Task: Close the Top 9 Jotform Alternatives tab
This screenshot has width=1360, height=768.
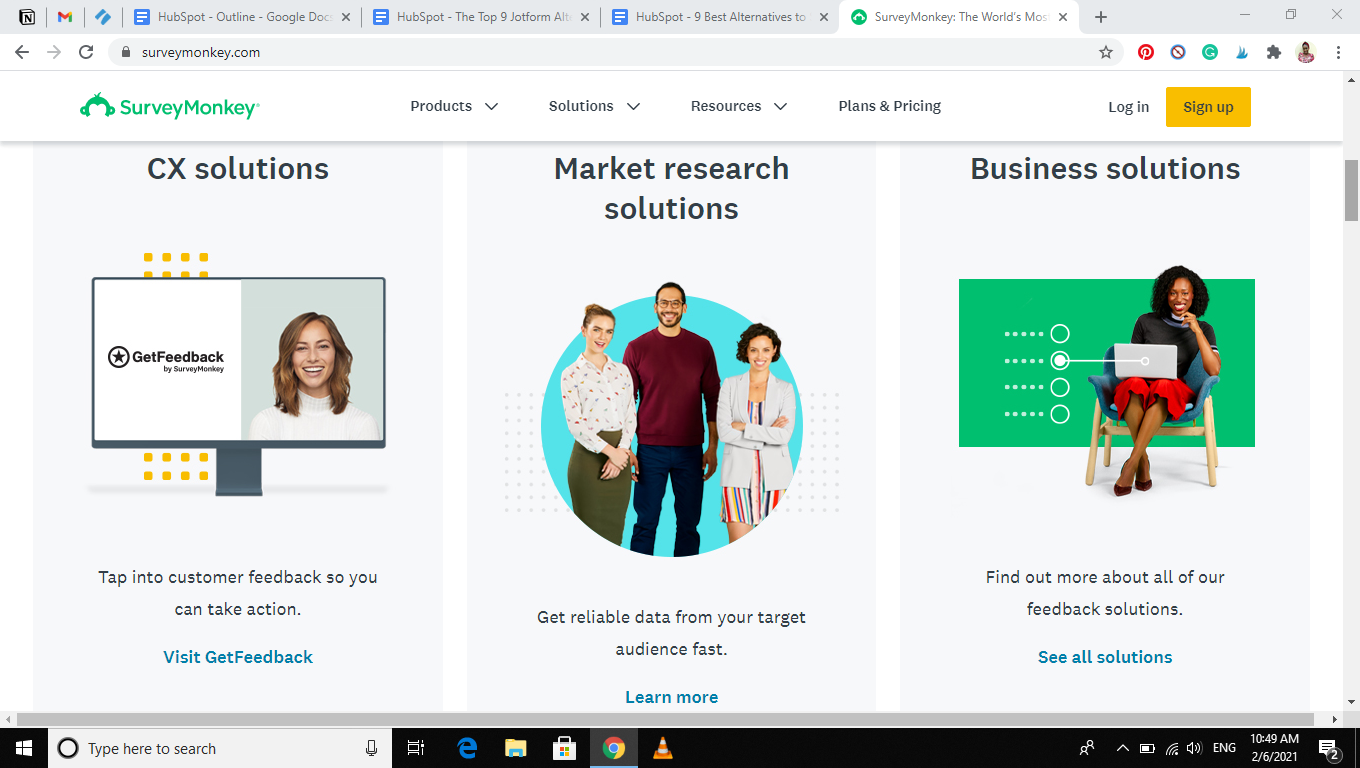Action: click(x=585, y=17)
